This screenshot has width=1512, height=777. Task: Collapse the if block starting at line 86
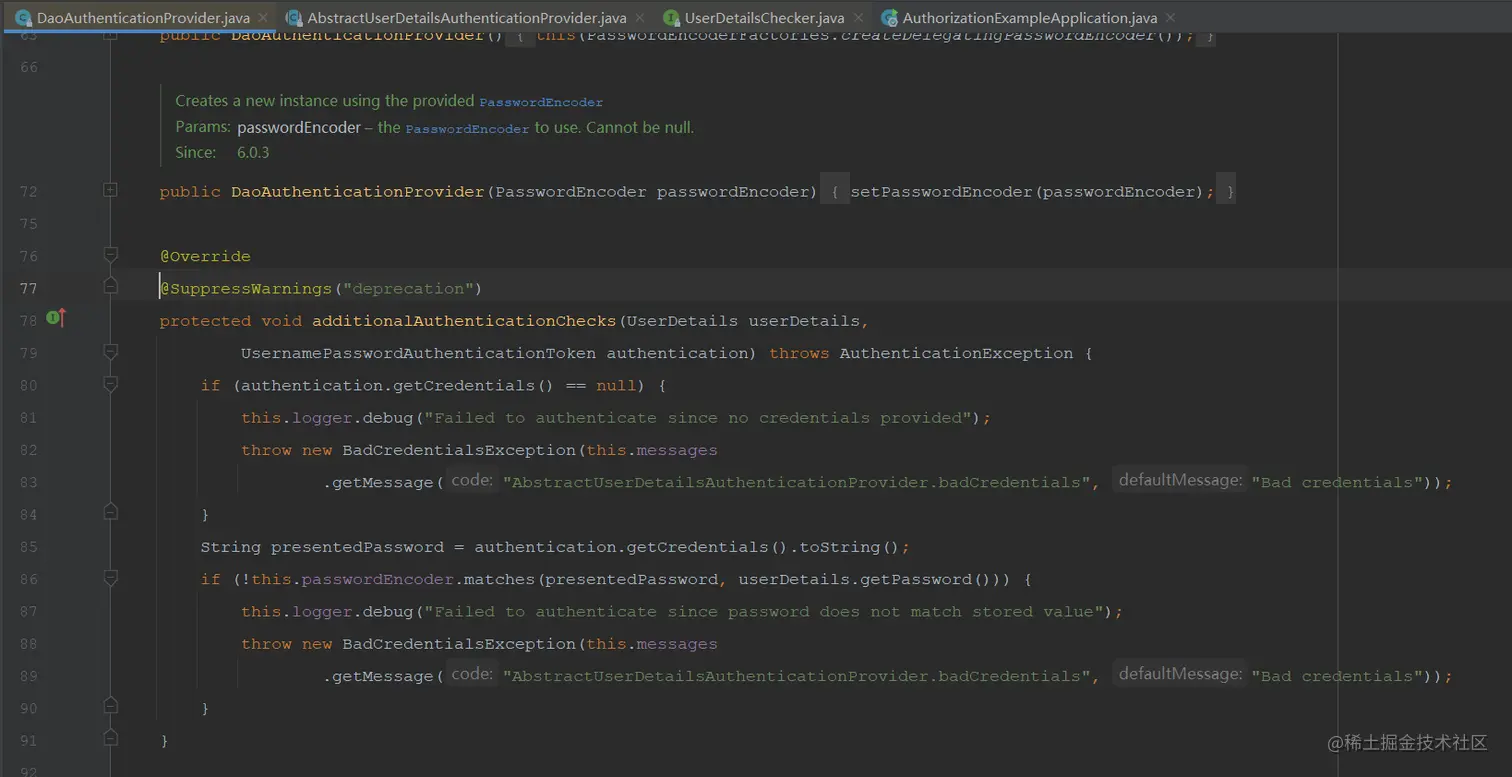point(111,578)
